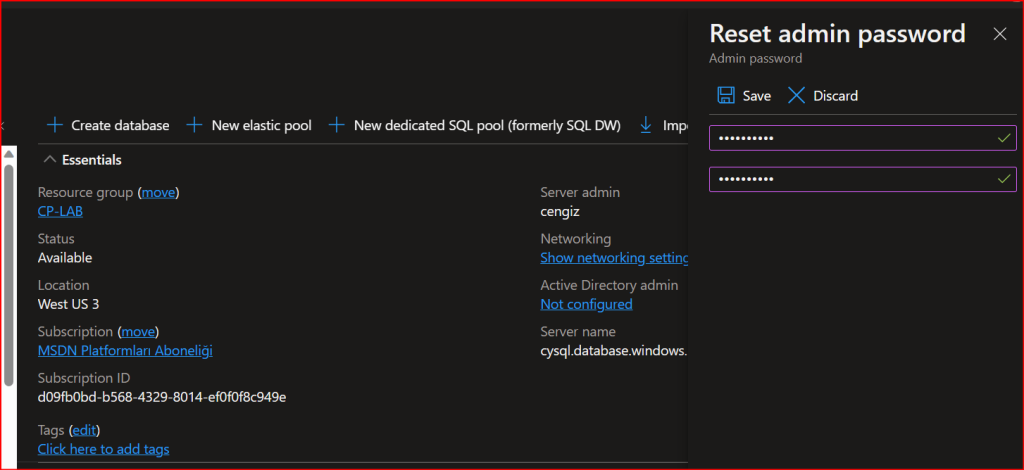Click move link next to Resource group

coord(158,192)
